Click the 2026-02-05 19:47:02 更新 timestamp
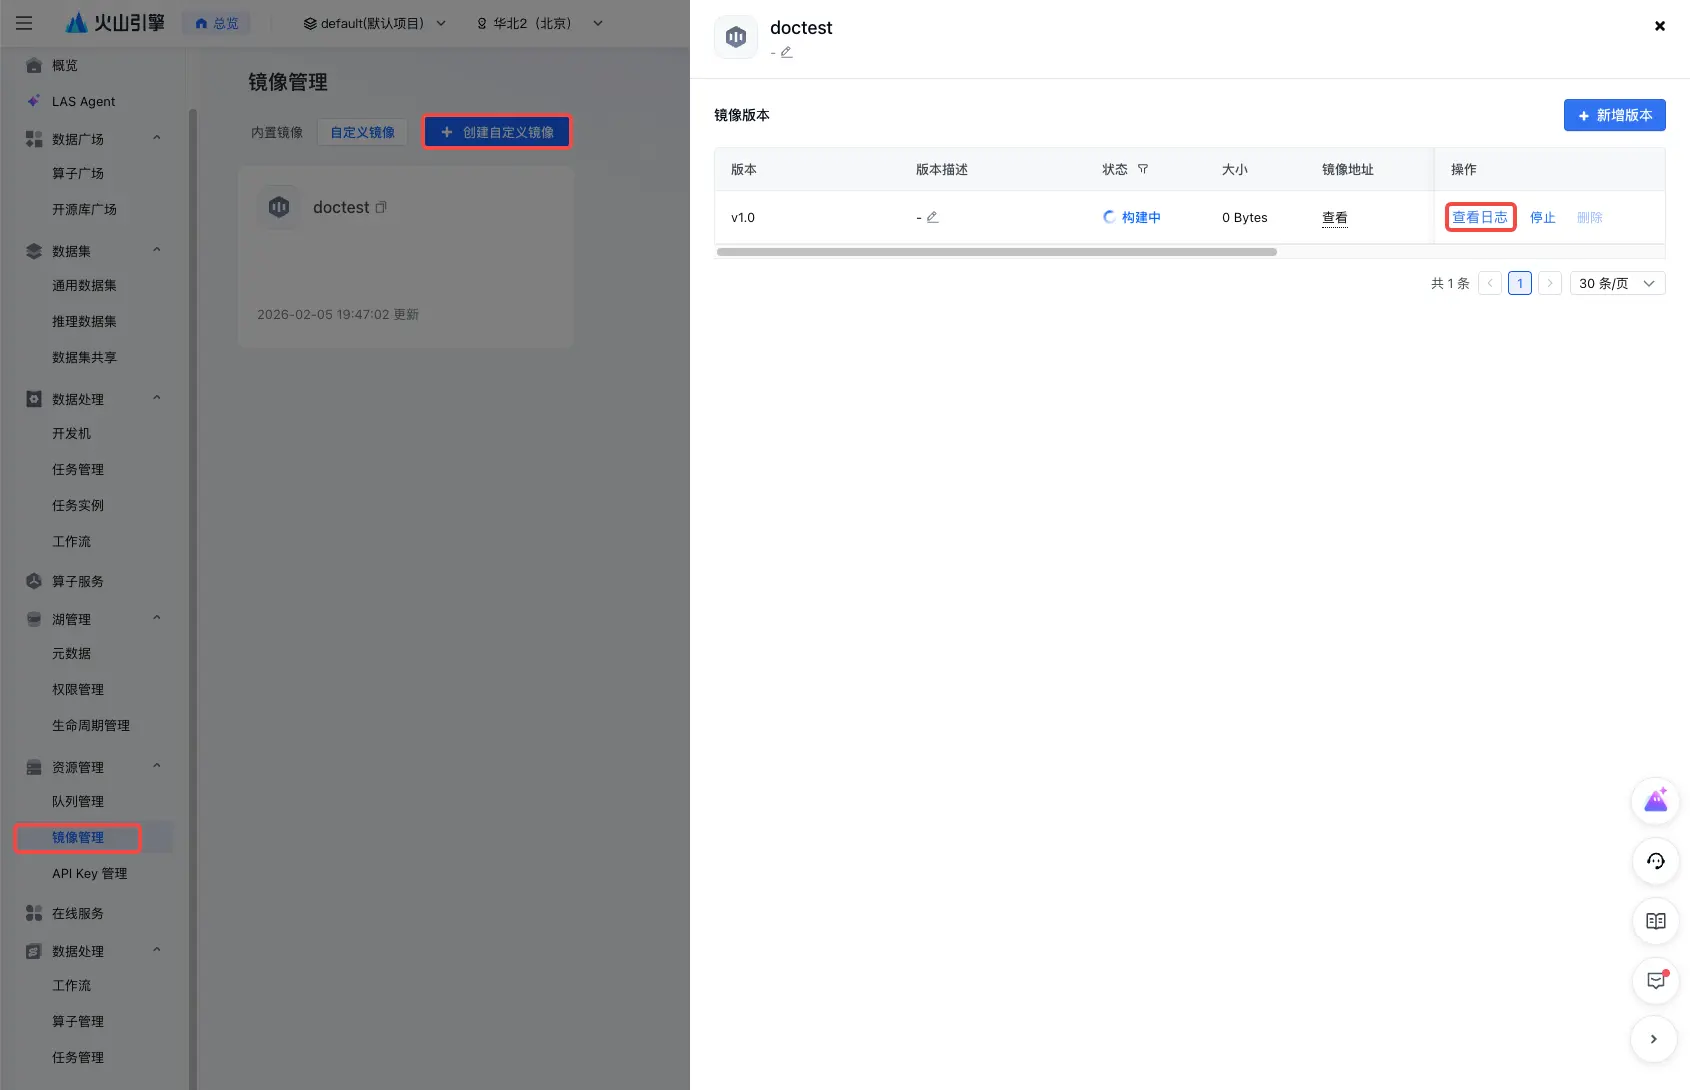Image resolution: width=1690 pixels, height=1090 pixels. pos(338,314)
